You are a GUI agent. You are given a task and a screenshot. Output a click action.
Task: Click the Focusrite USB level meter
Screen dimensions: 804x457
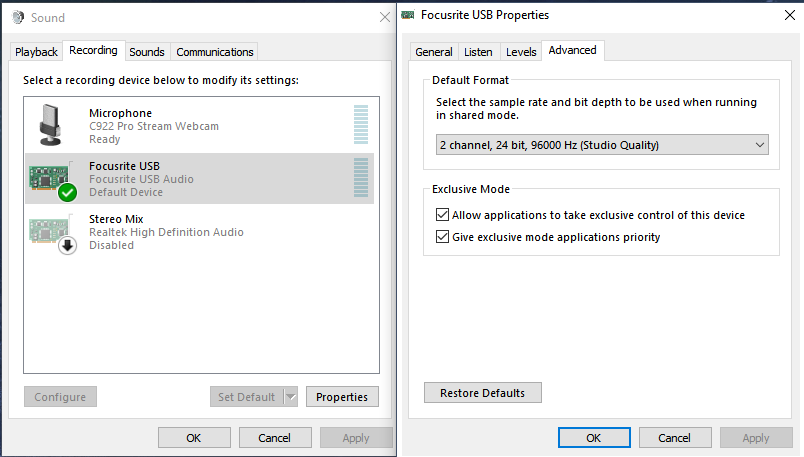click(361, 178)
